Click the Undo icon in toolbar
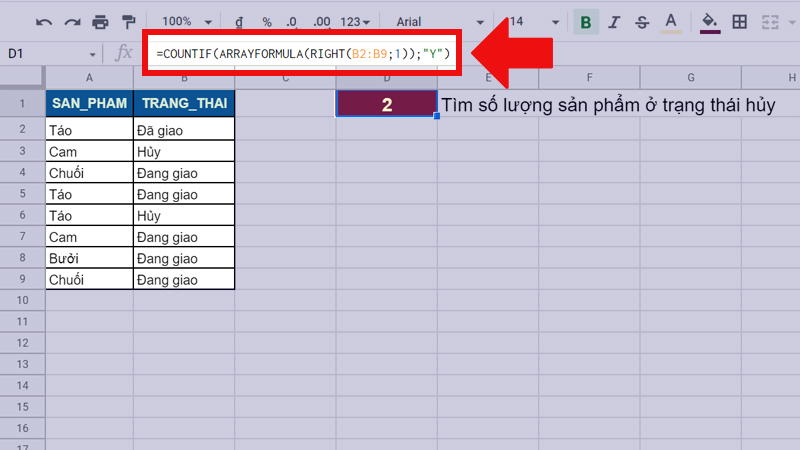This screenshot has height=450, width=800. (44, 21)
